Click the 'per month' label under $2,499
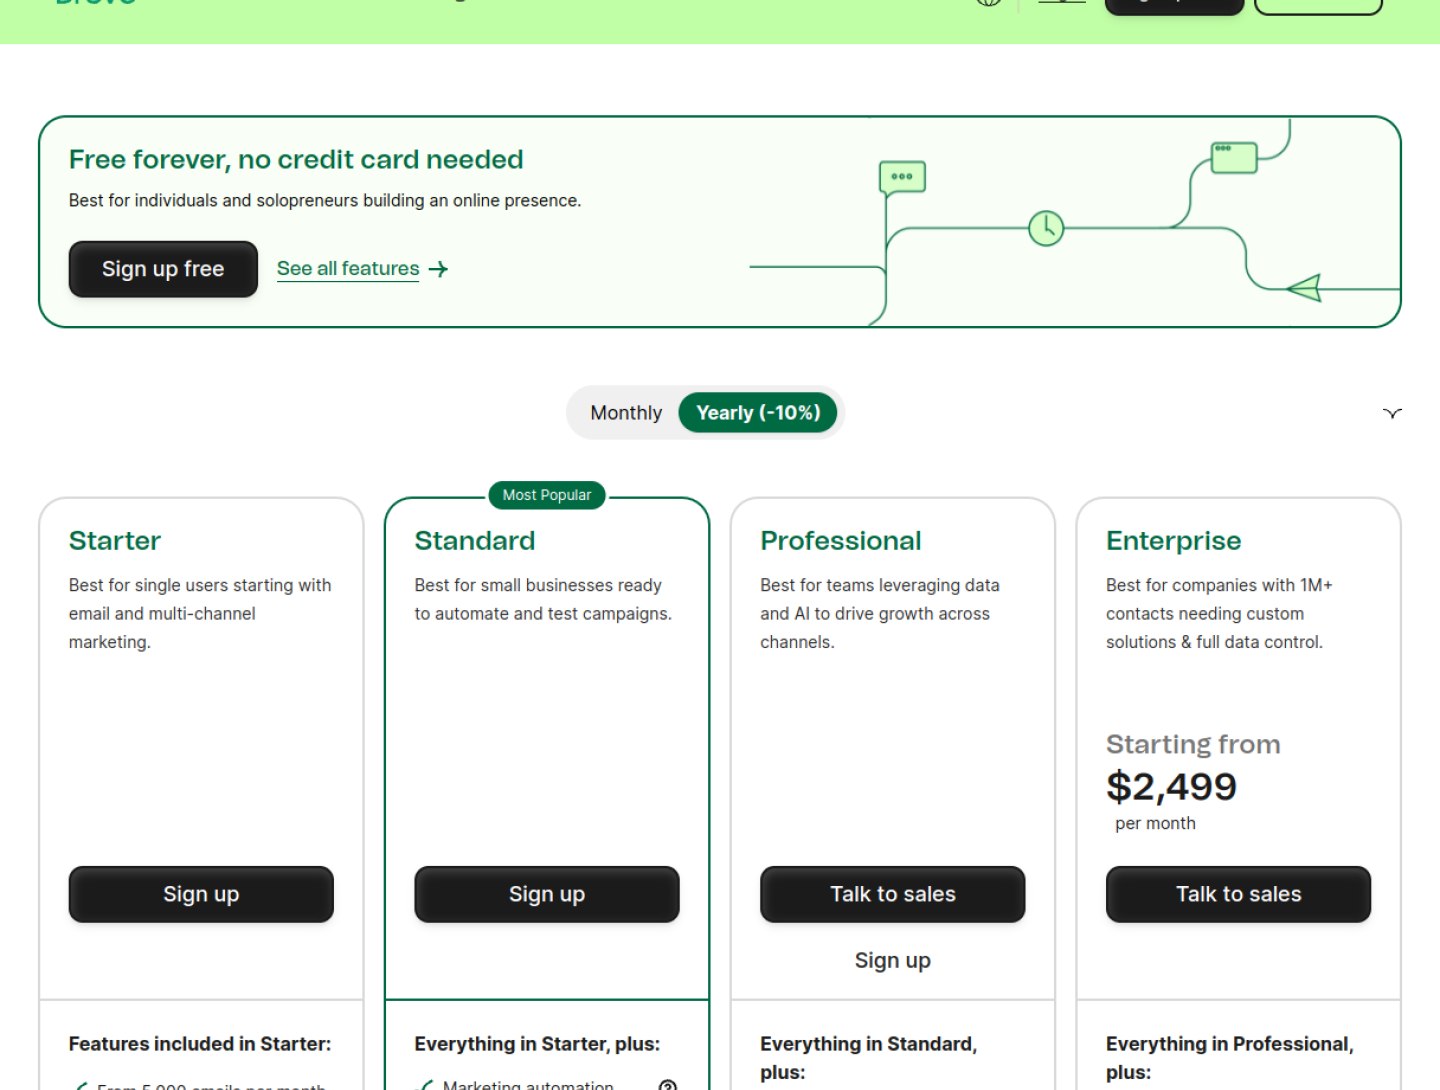 point(1155,824)
